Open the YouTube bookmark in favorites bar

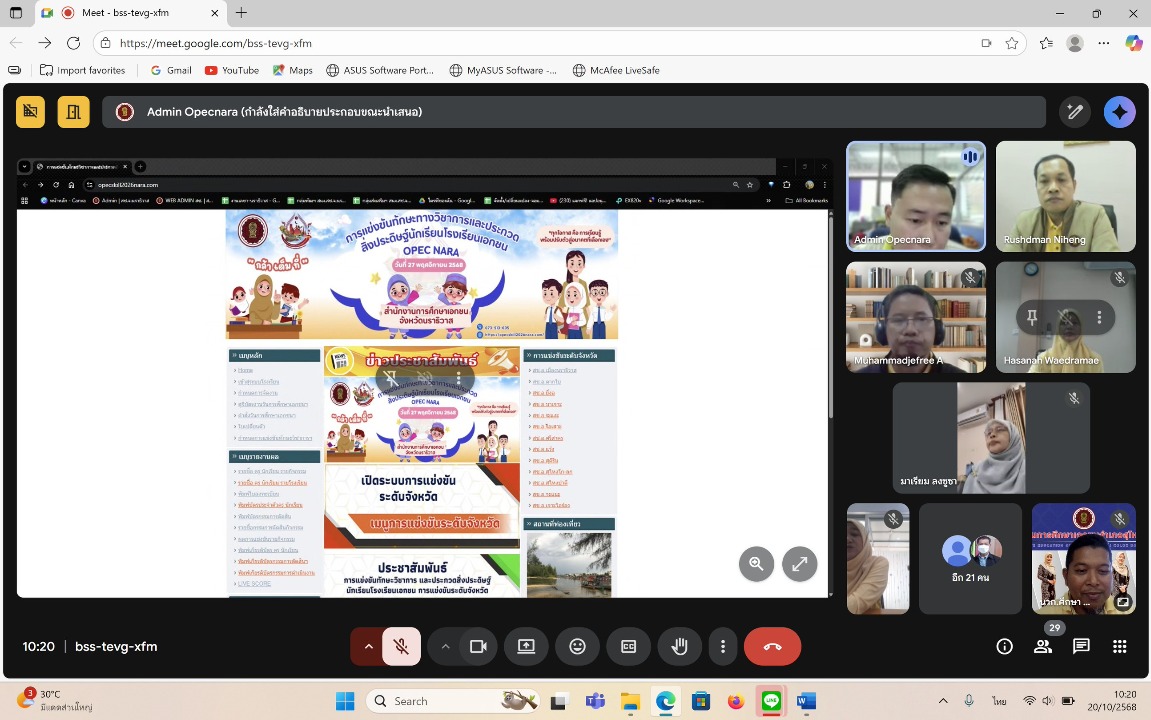tap(231, 70)
